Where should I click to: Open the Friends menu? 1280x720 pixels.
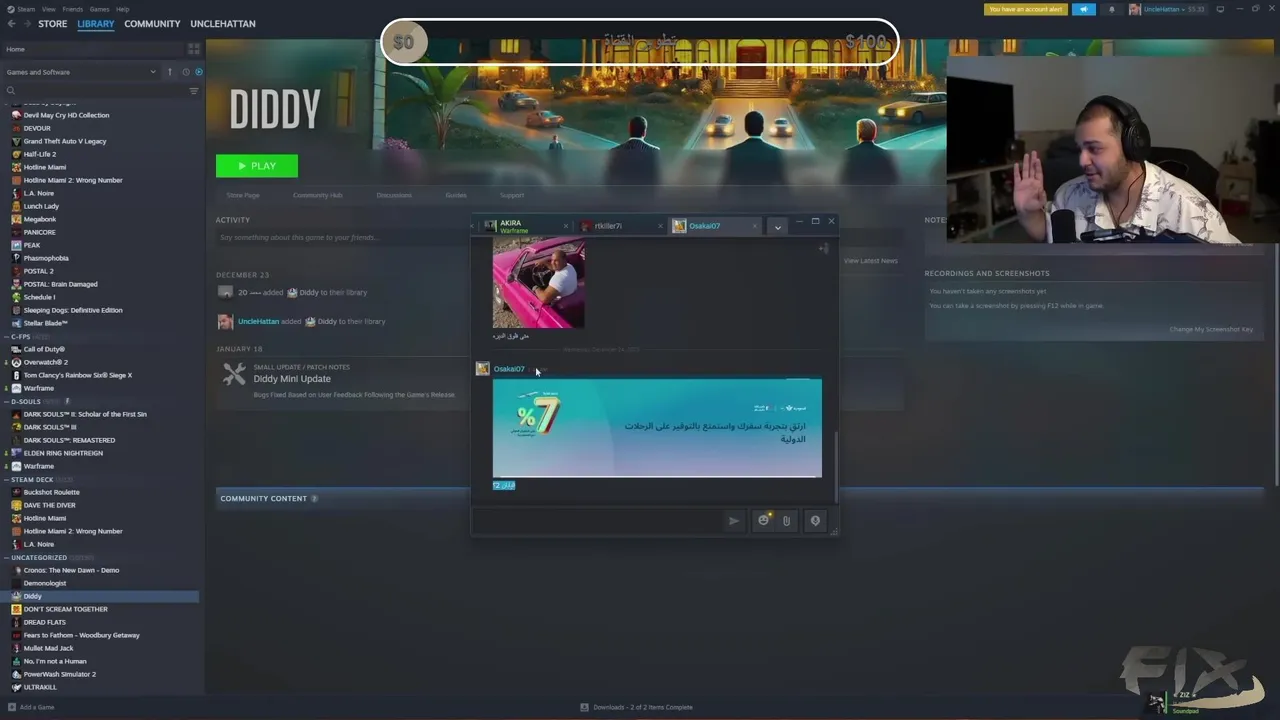[73, 9]
